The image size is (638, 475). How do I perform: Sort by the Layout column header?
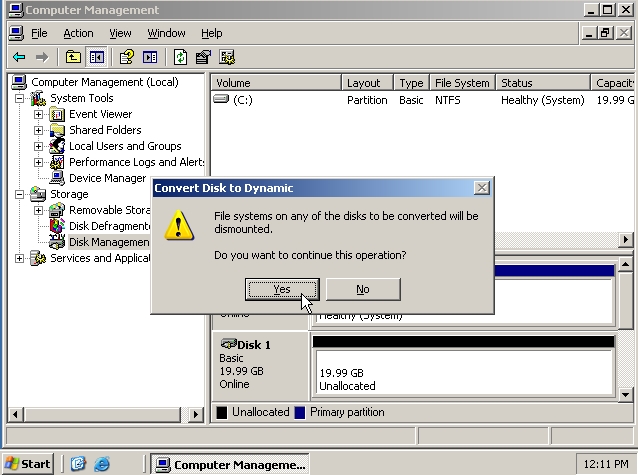click(367, 83)
